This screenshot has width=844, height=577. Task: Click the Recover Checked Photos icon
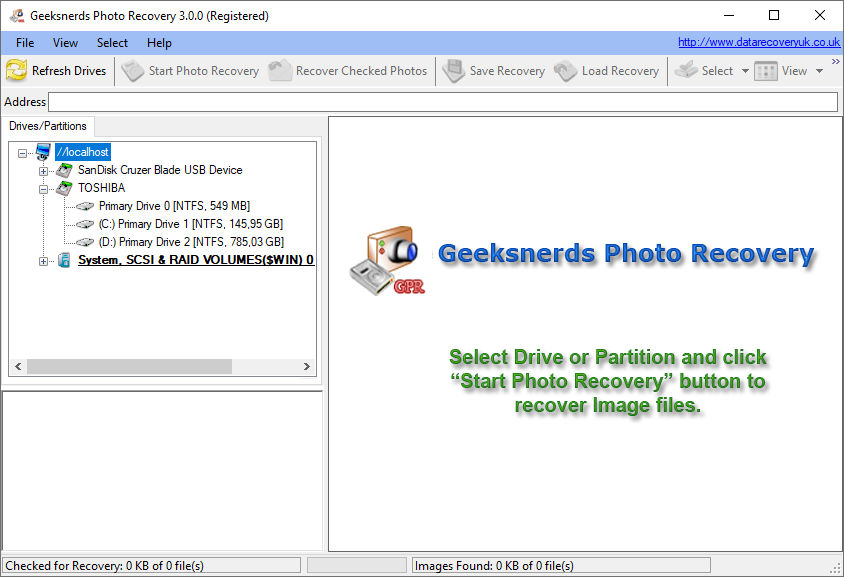[x=280, y=71]
